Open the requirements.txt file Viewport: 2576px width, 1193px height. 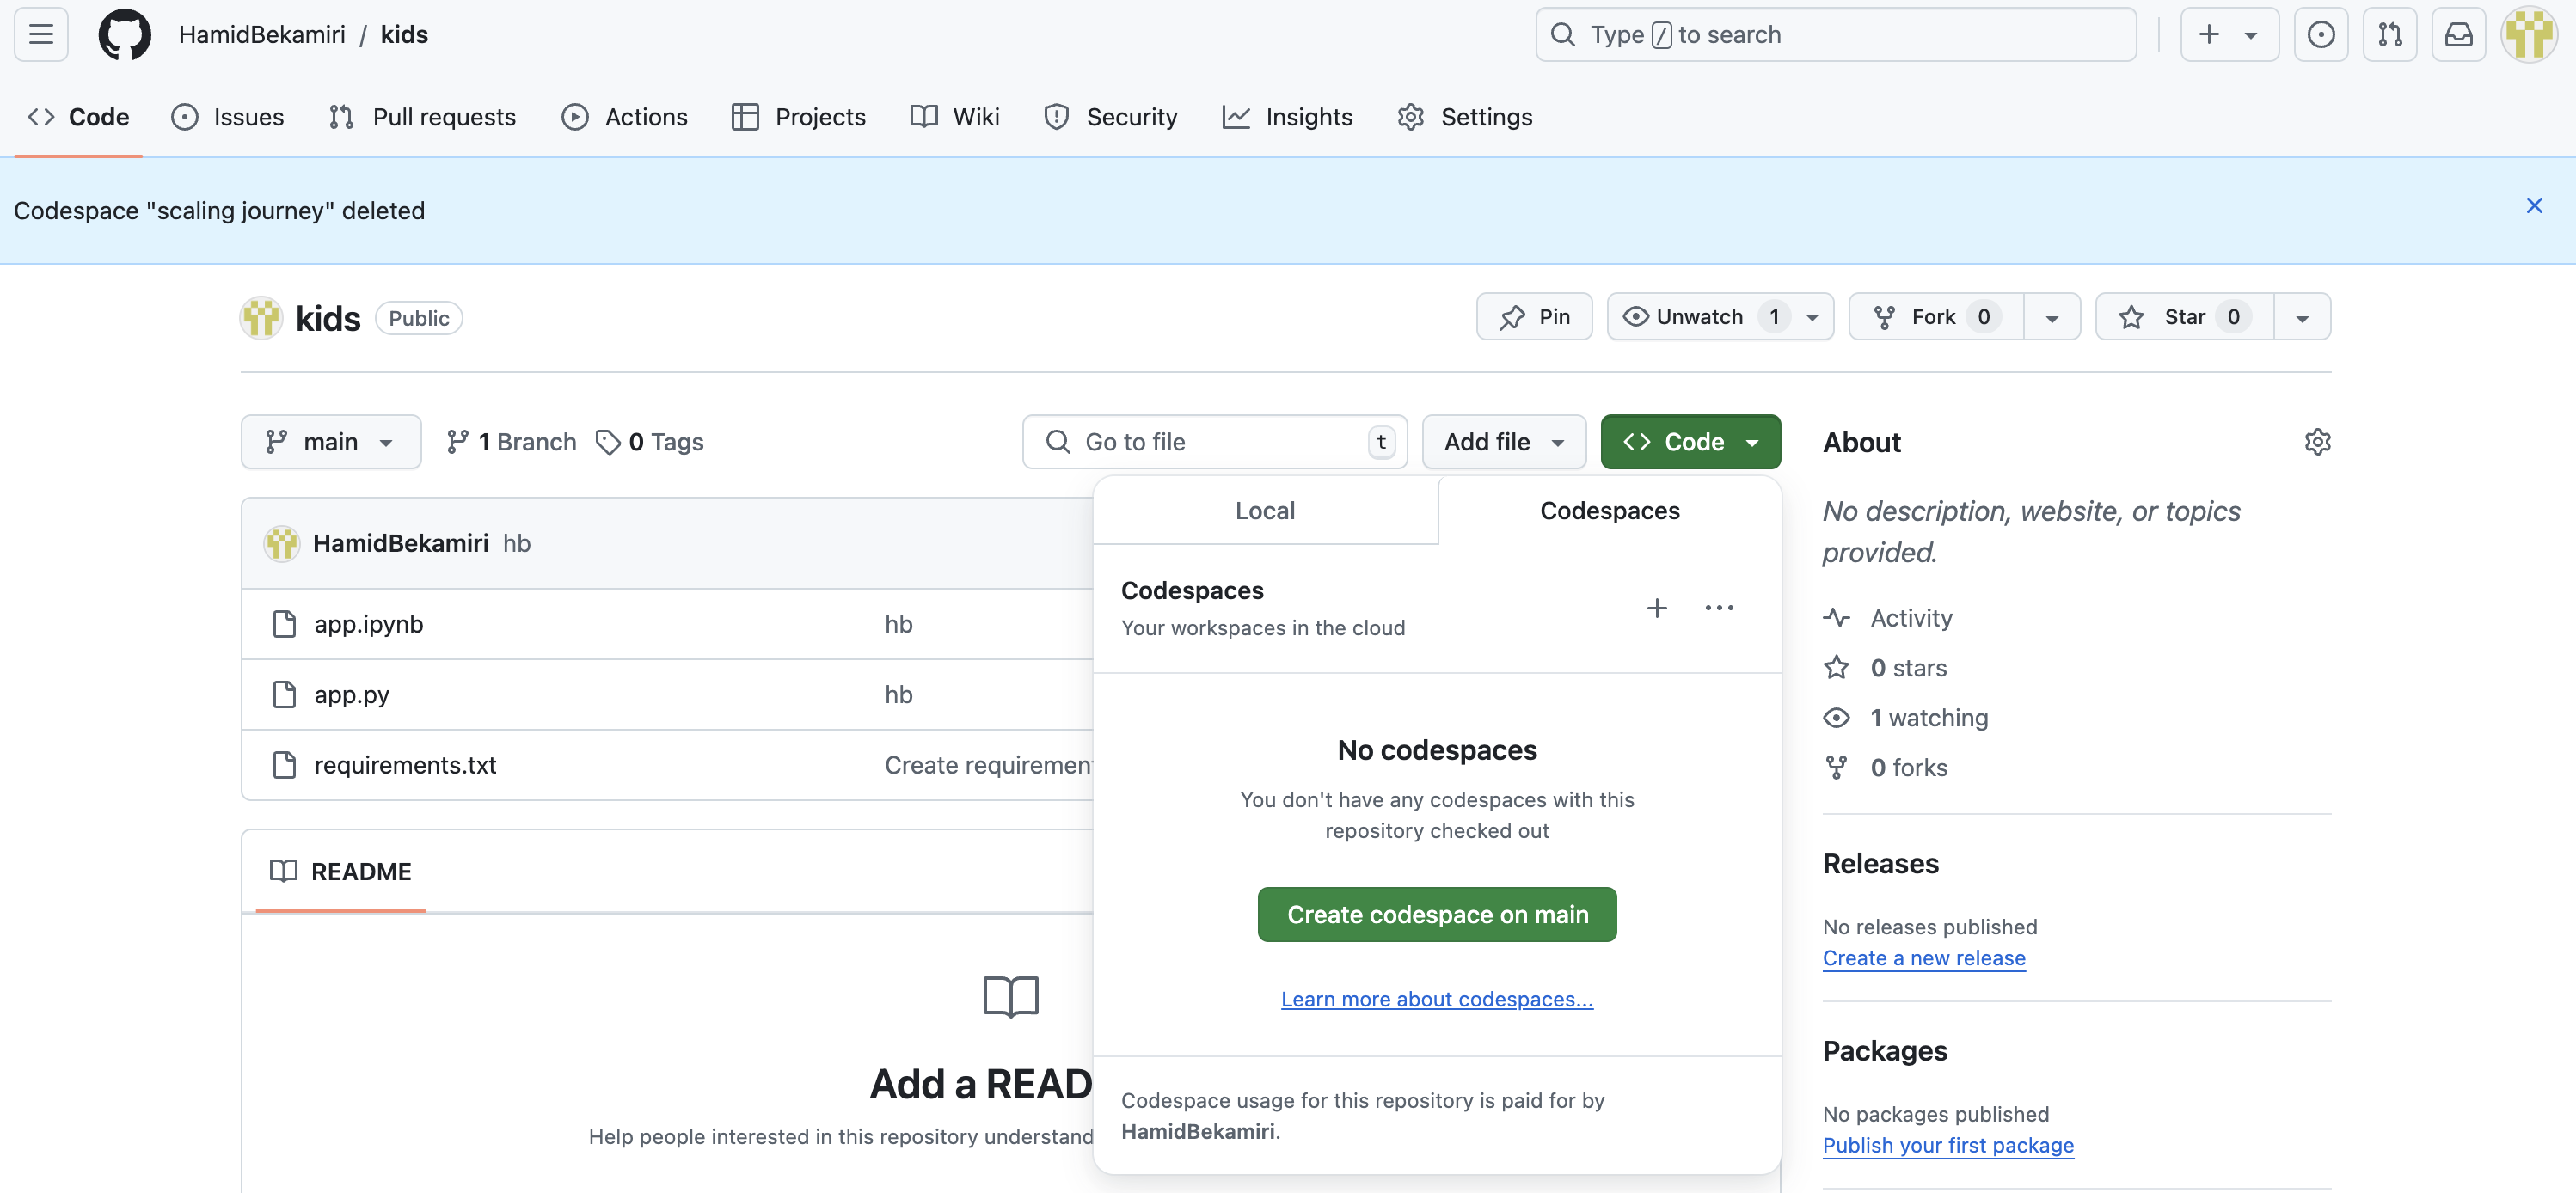point(405,765)
